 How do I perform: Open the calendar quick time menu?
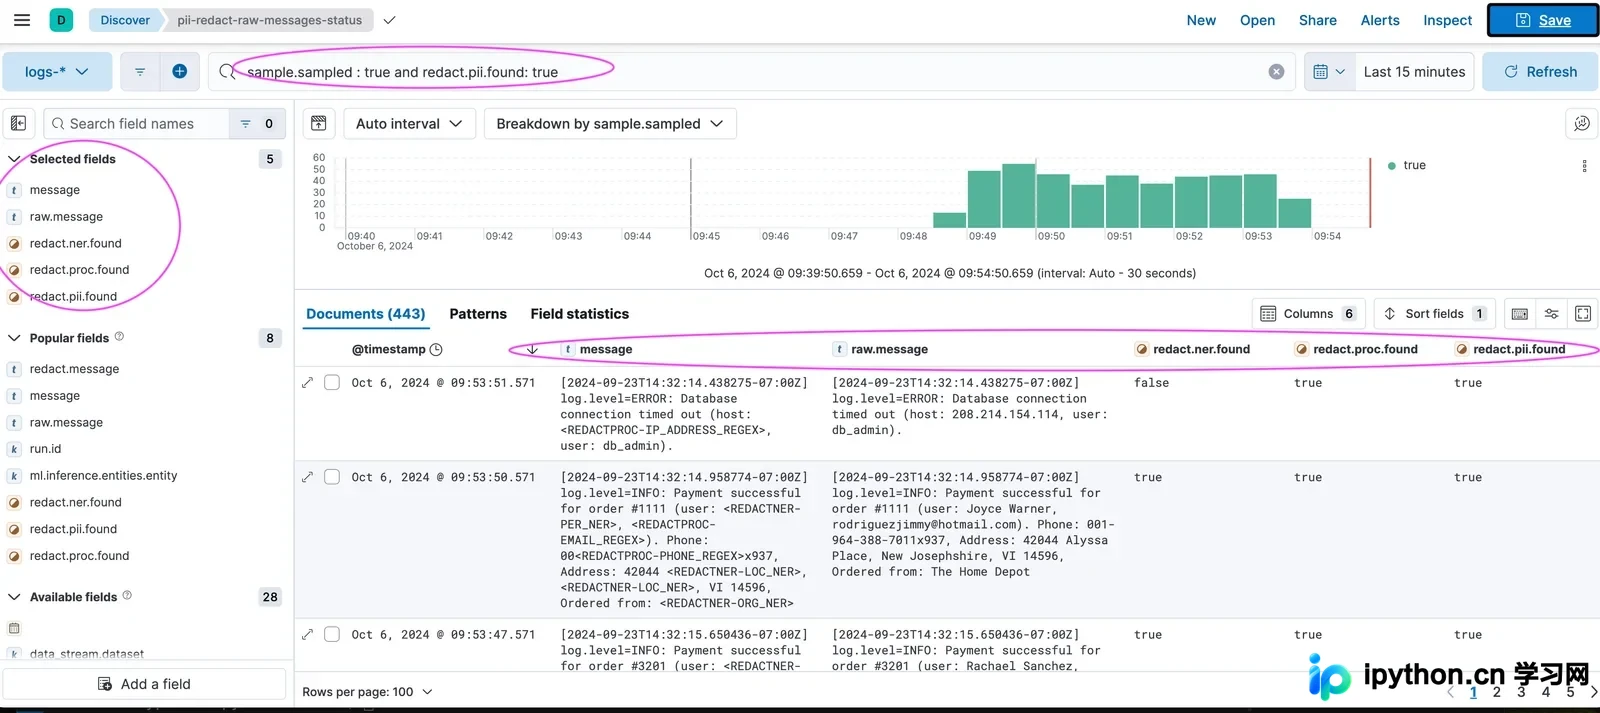(1329, 72)
